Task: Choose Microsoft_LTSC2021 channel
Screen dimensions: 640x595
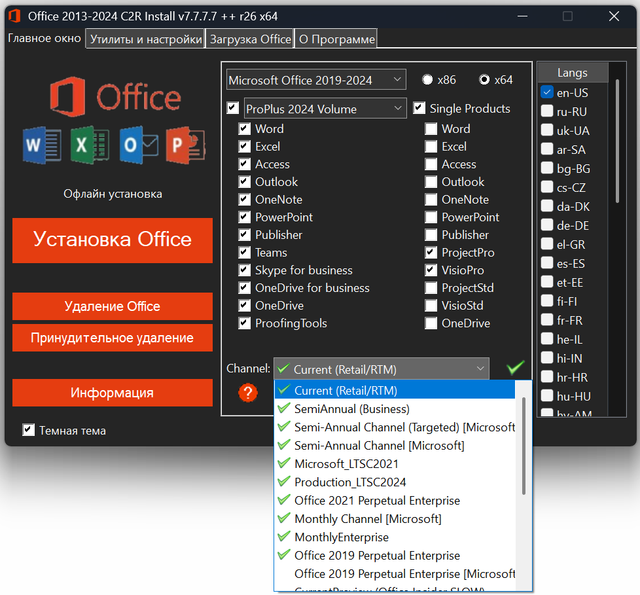Action: [x=395, y=464]
